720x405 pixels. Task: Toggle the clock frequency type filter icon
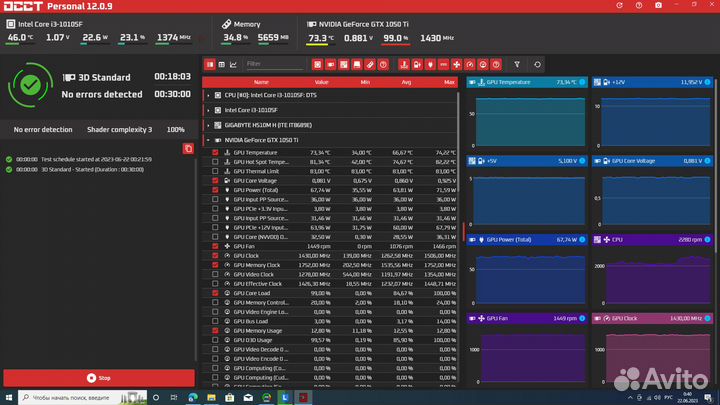tap(470, 64)
